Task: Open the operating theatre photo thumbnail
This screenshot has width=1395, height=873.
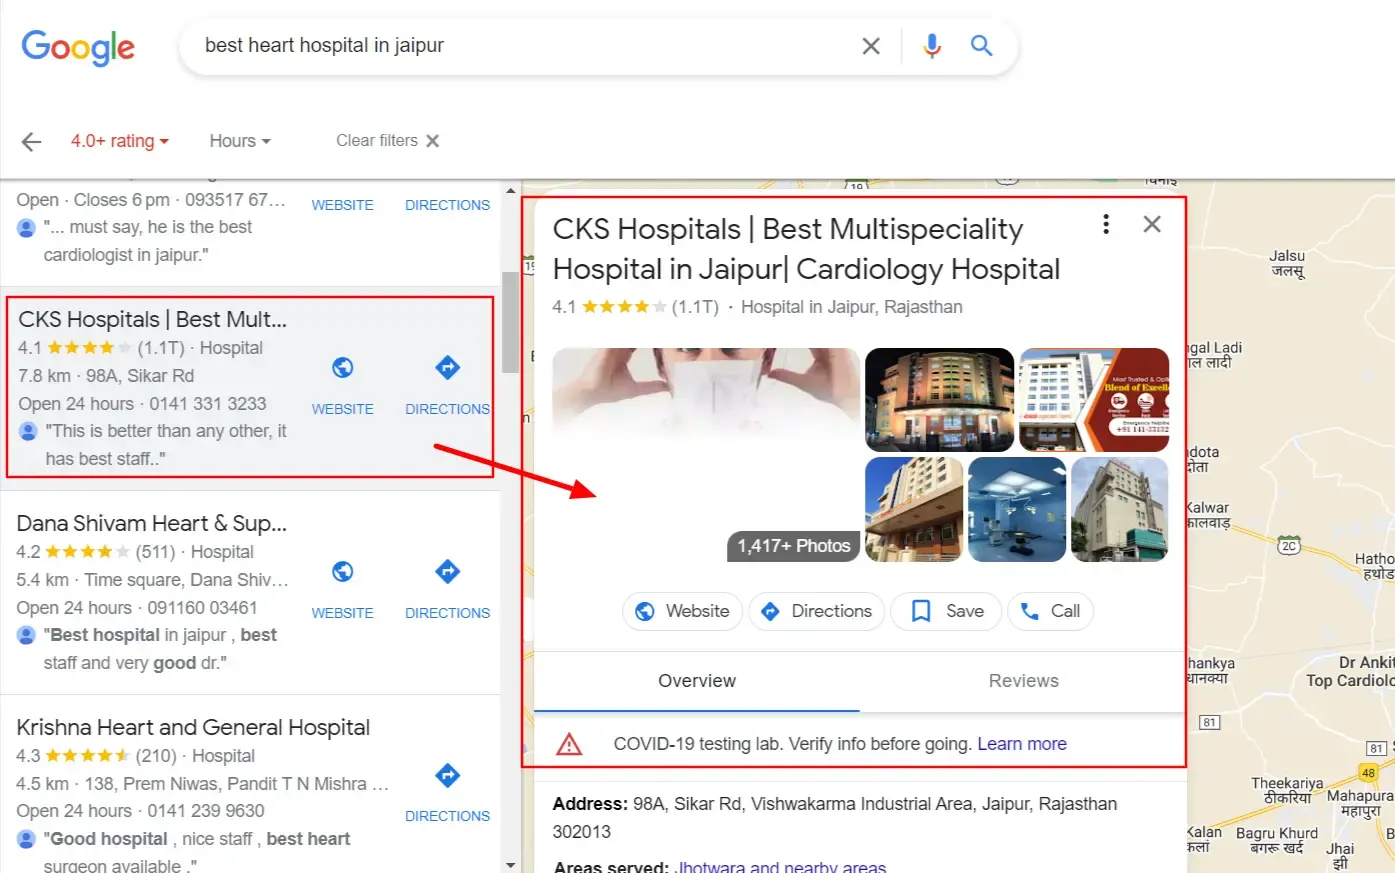Action: (x=1017, y=510)
